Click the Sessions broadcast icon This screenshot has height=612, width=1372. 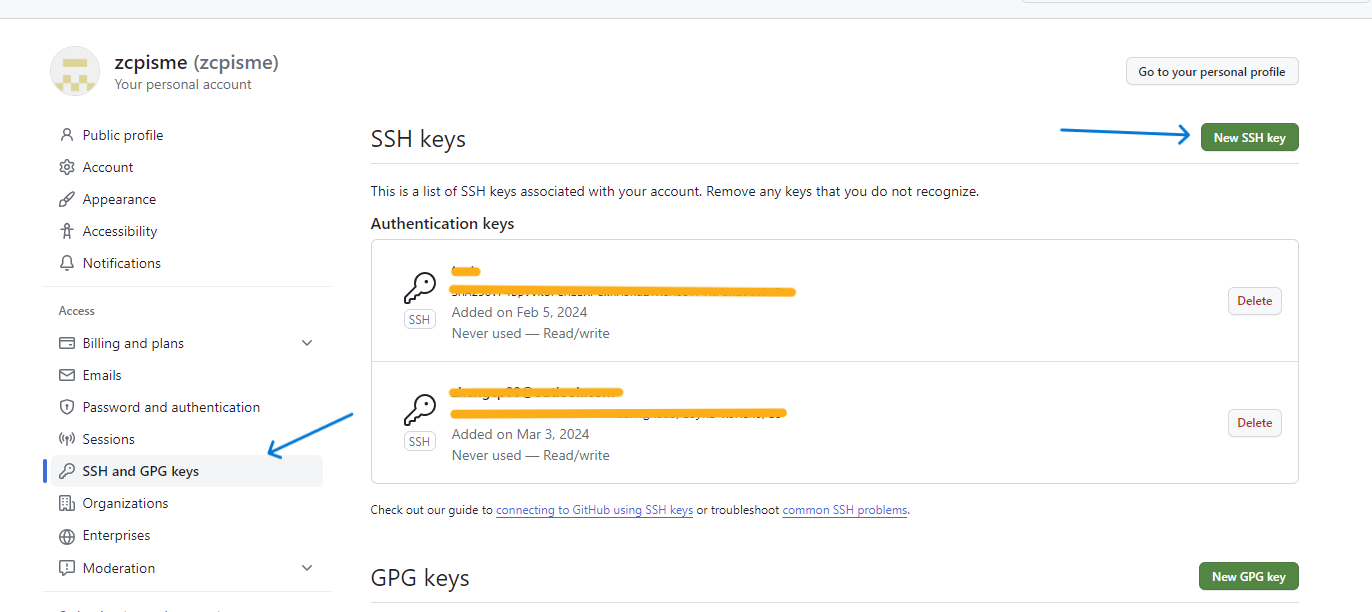[67, 439]
